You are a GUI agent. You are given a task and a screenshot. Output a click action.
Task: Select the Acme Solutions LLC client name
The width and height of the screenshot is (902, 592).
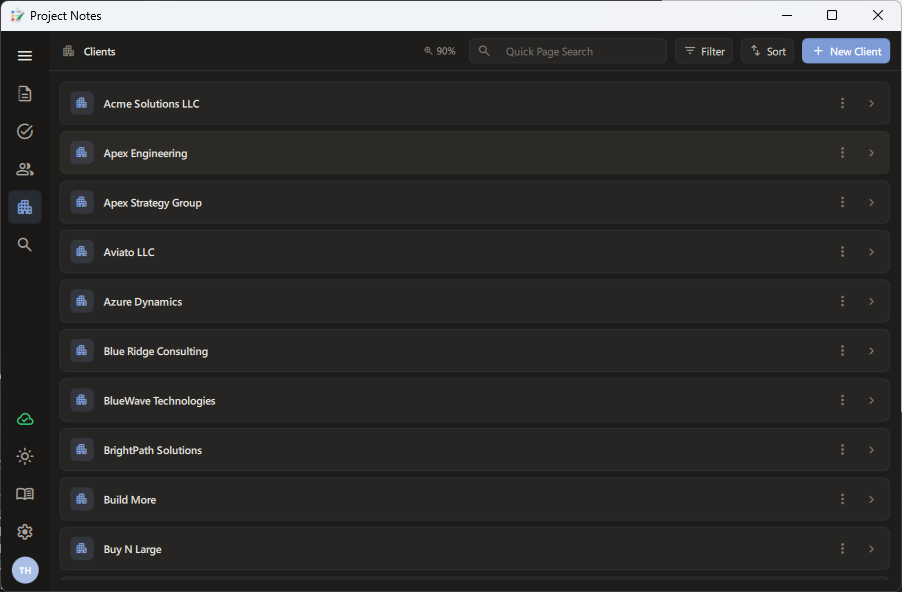tap(151, 104)
